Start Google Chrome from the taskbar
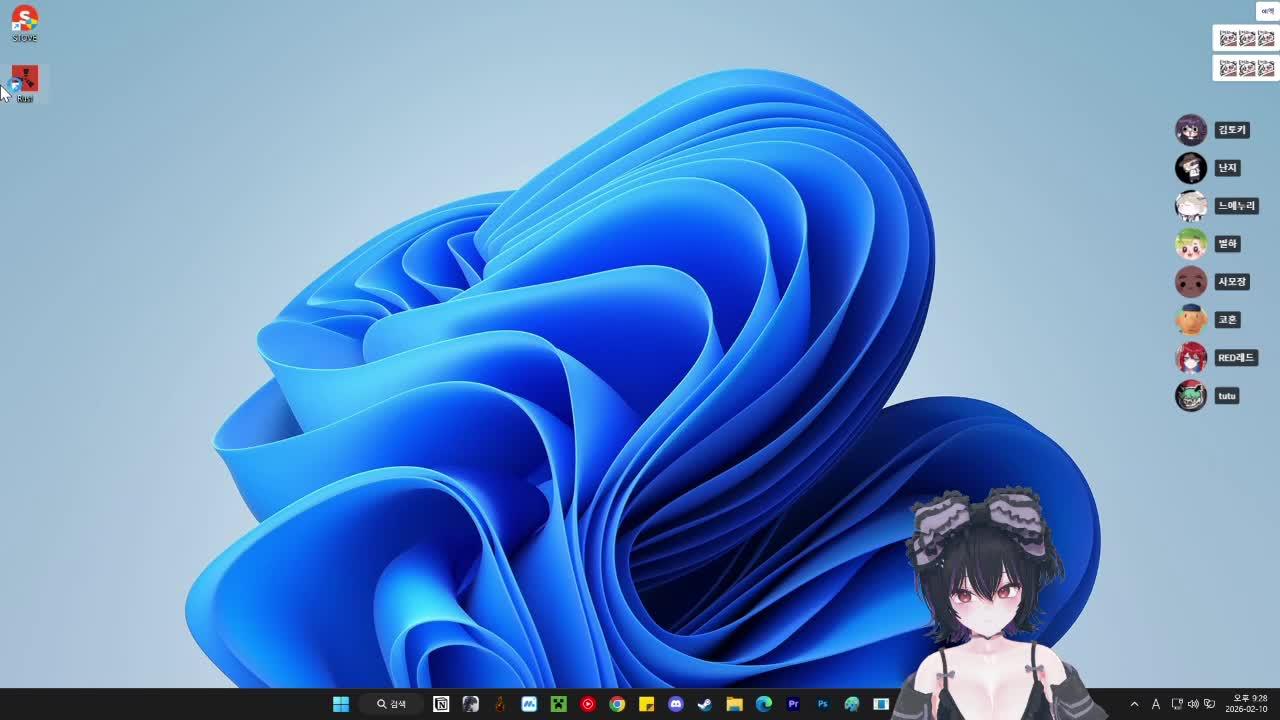Viewport: 1280px width, 720px height. click(616, 703)
